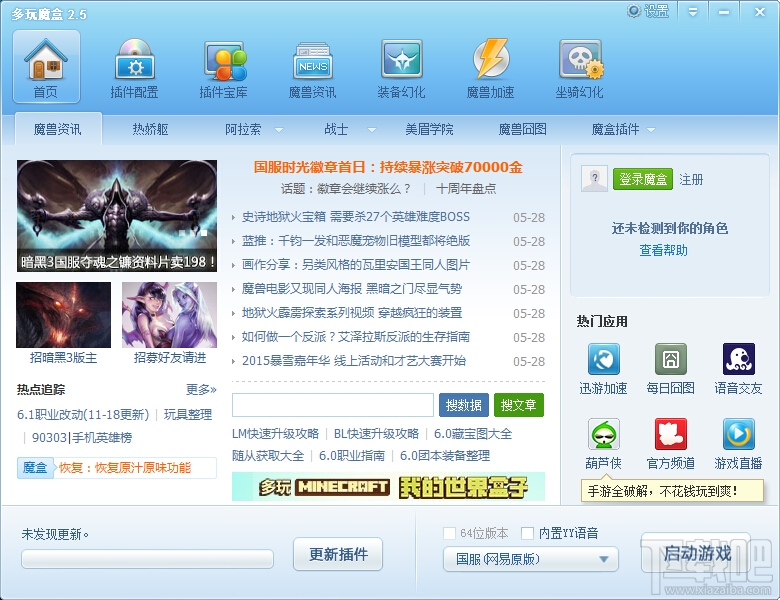Viewport: 780px width, 600px height.
Task: Open the 招募好友请进 thumbnail
Action: tap(169, 315)
